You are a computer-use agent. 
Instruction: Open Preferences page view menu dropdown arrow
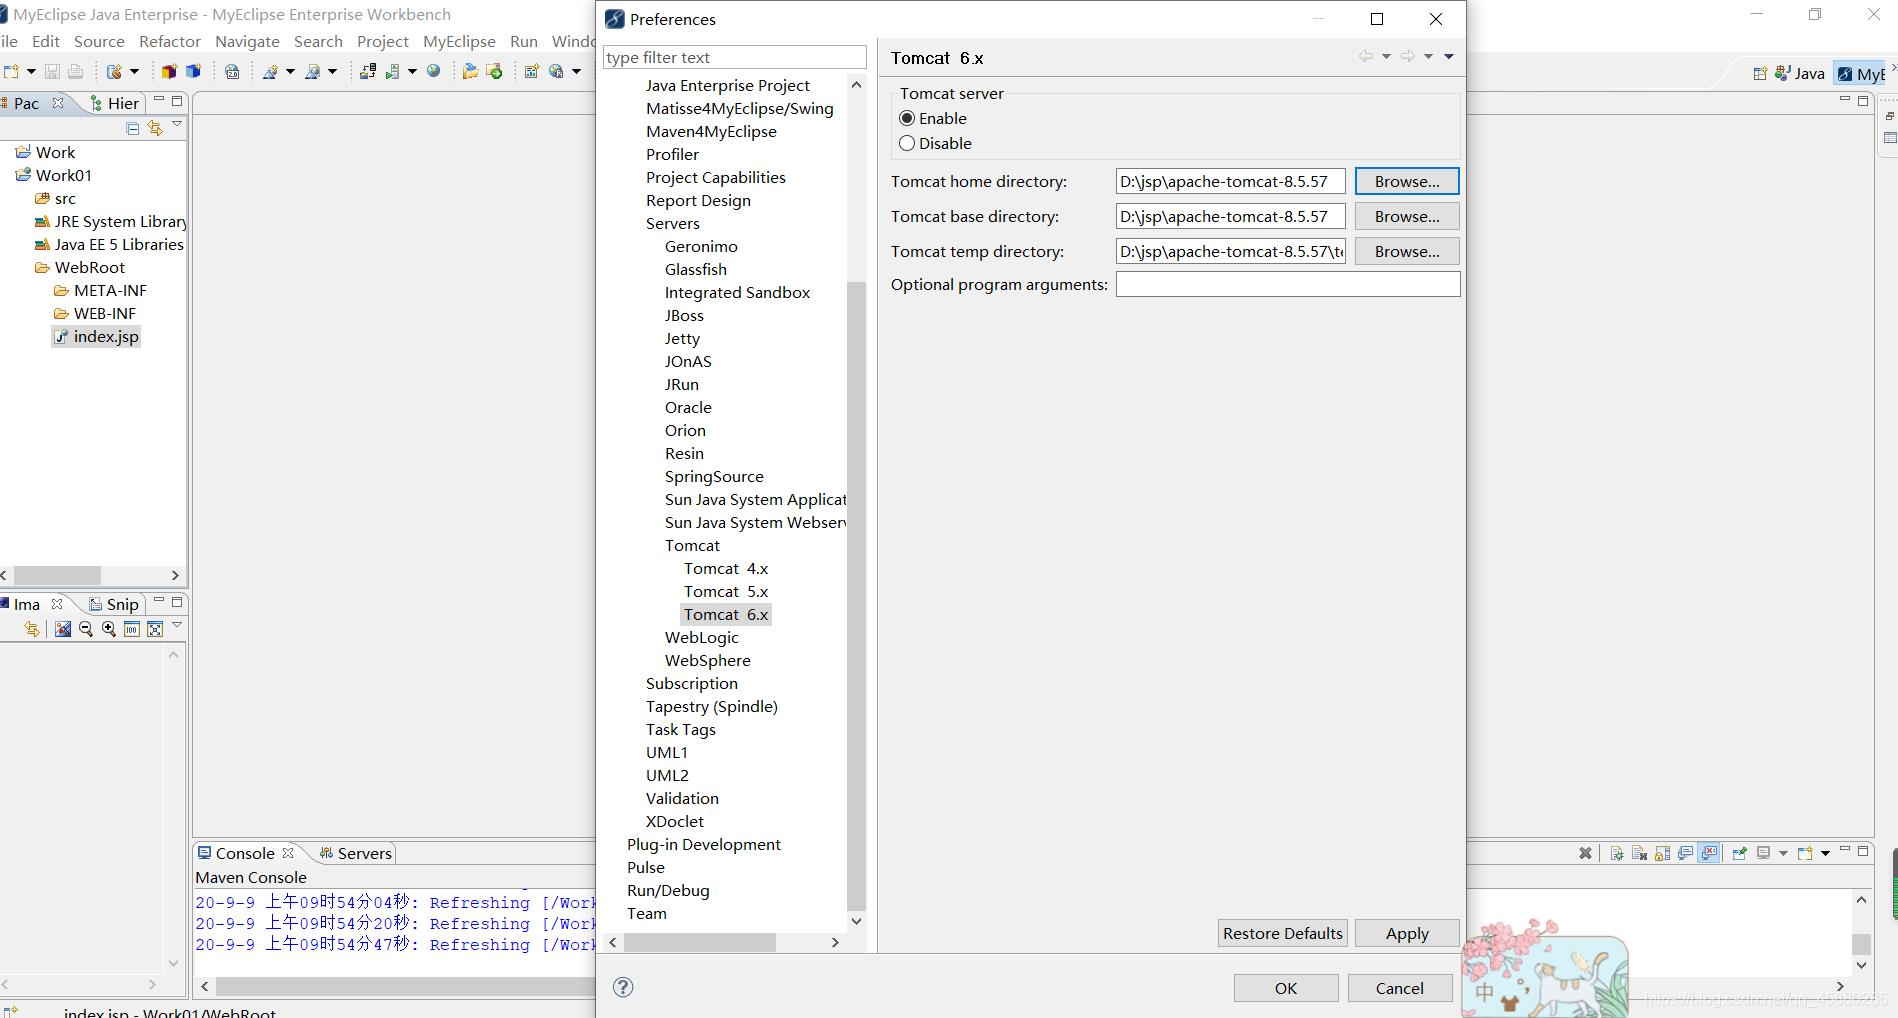[x=1448, y=56]
